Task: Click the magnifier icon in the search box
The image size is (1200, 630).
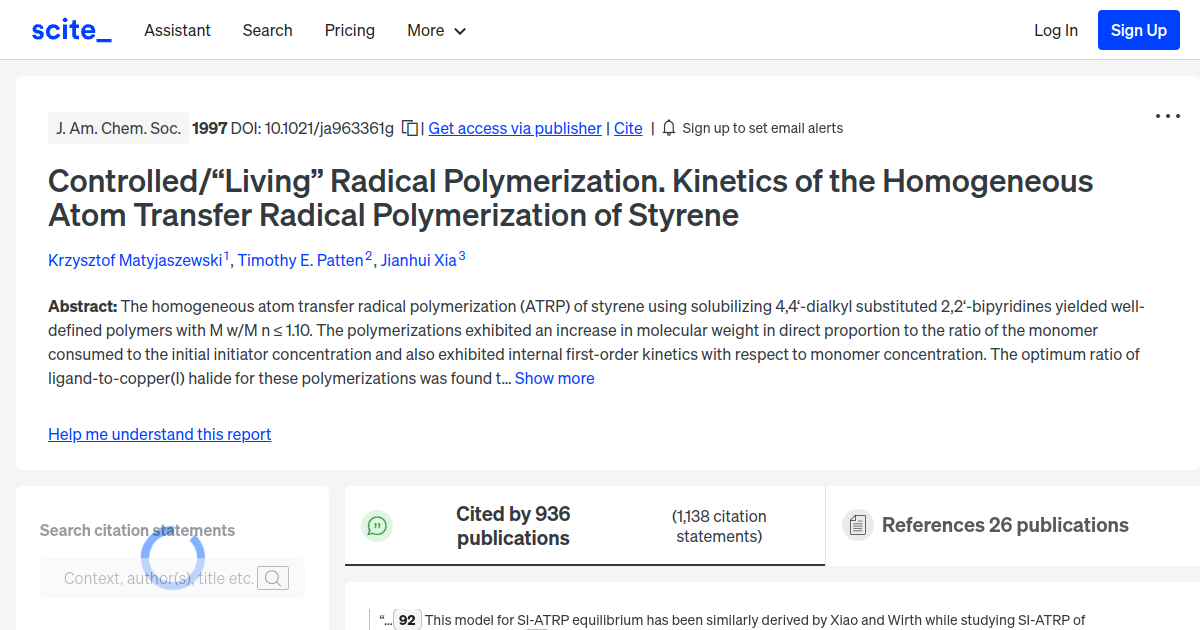Action: point(272,578)
